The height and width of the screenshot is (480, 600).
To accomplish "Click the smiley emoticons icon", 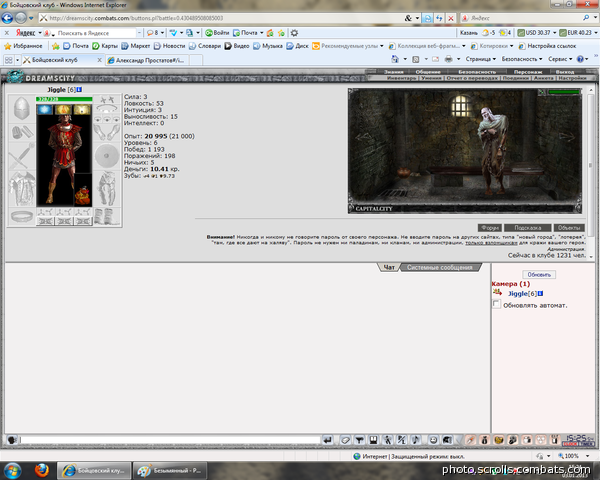I will tap(433, 440).
